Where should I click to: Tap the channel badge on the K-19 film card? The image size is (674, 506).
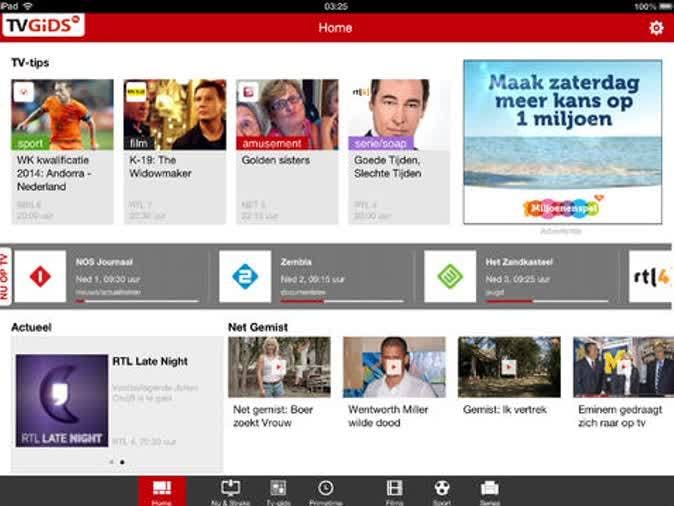pyautogui.click(x=136, y=92)
